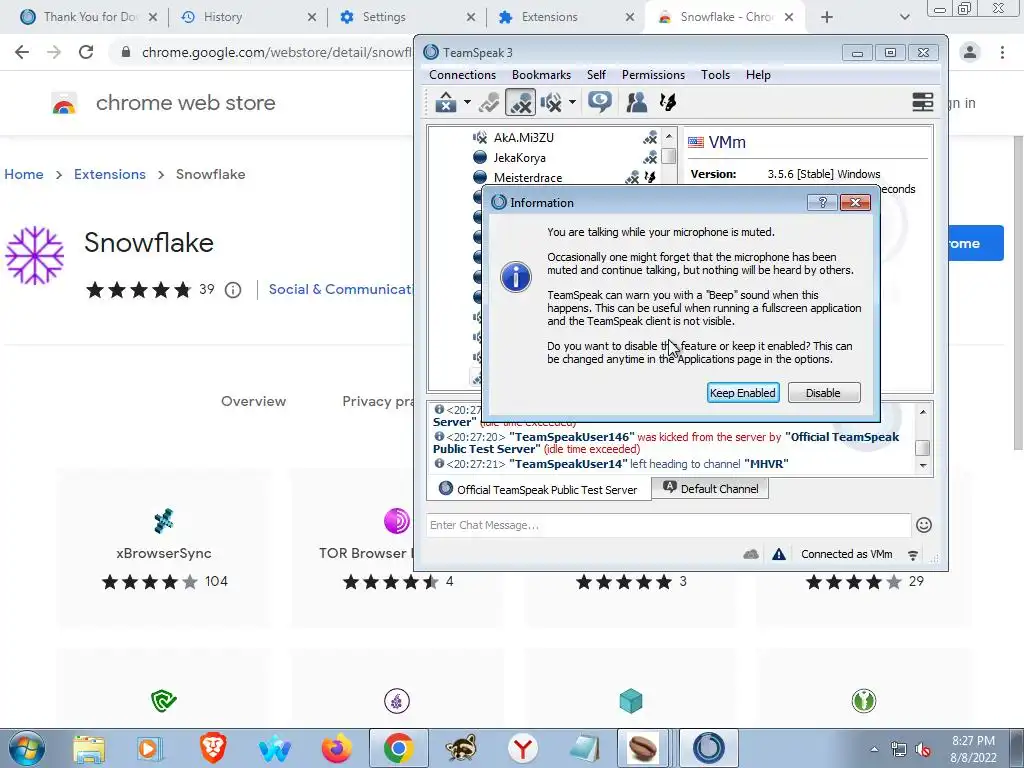Open a new Chrome tab with plus button
This screenshot has height=768, width=1024.
(x=827, y=17)
